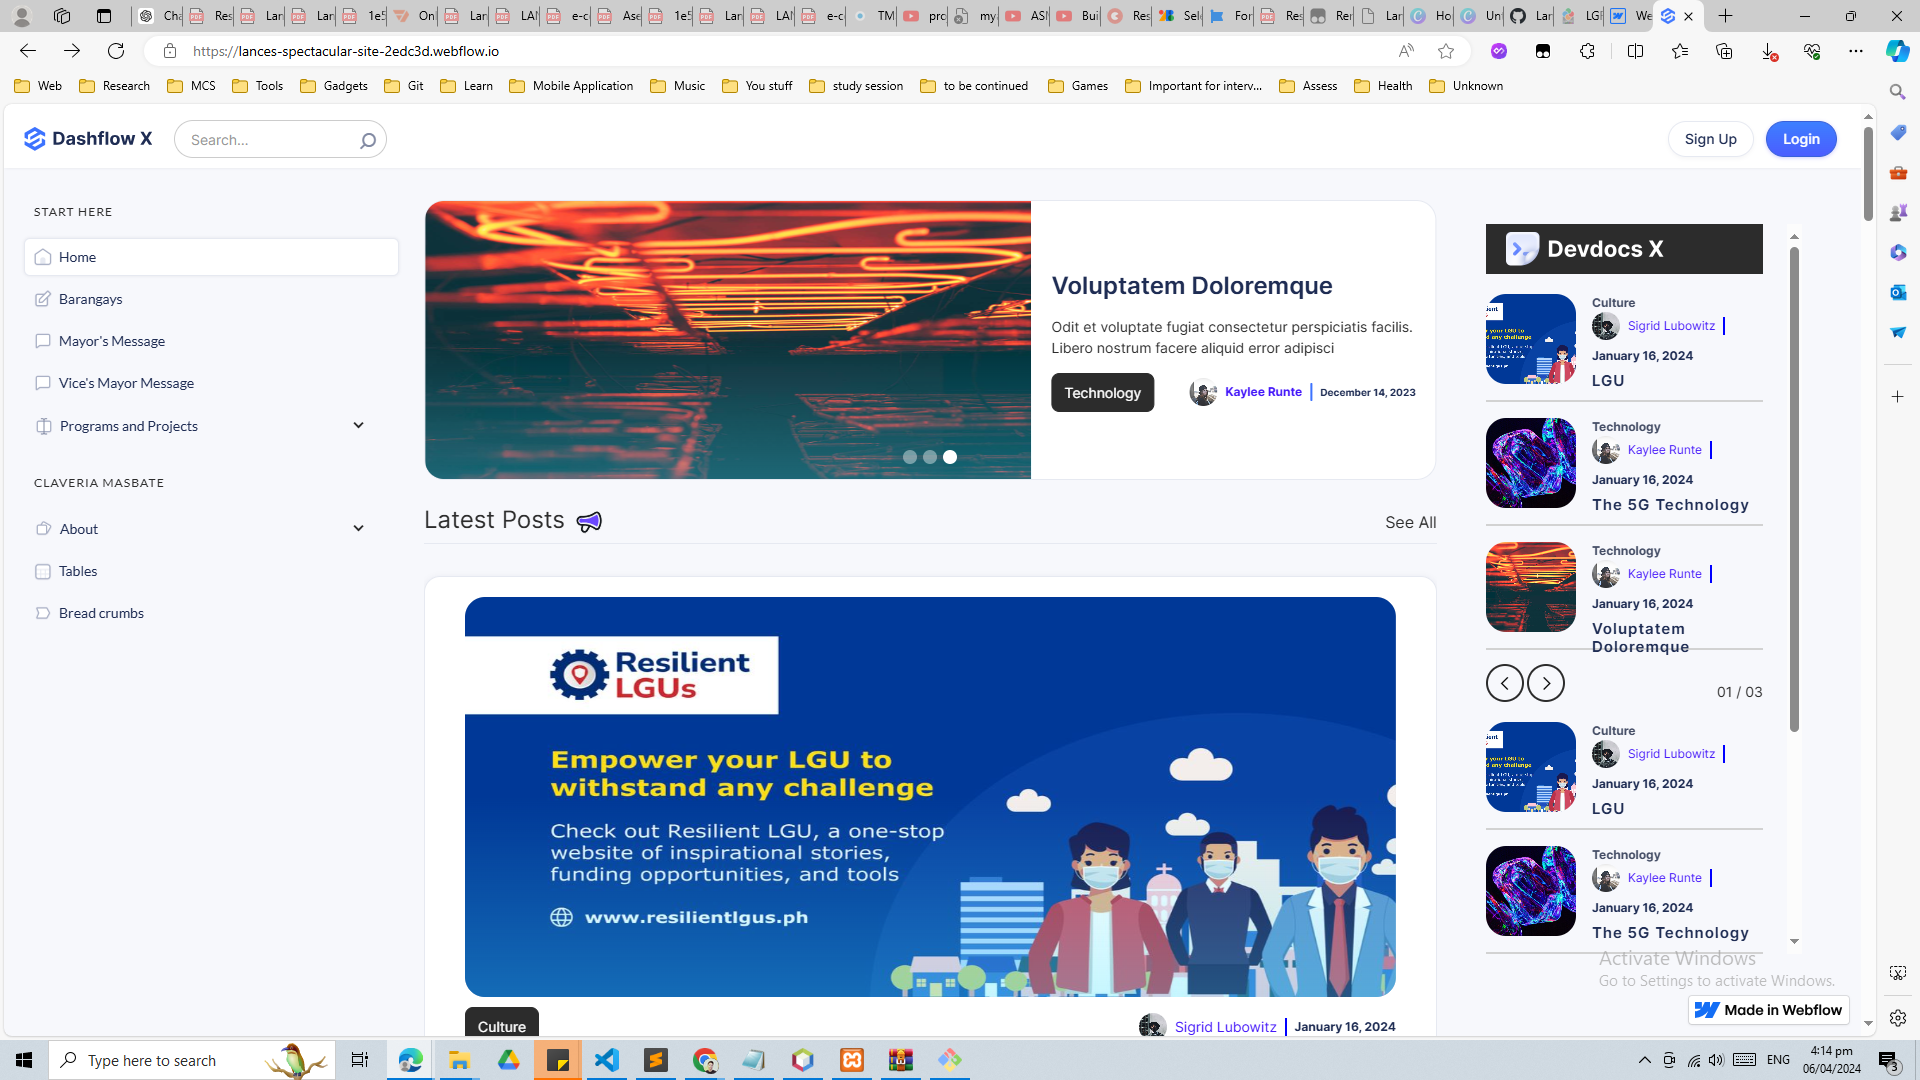This screenshot has width=1920, height=1080.
Task: Click the Dashflow X logo
Action: pyautogui.click(x=88, y=139)
